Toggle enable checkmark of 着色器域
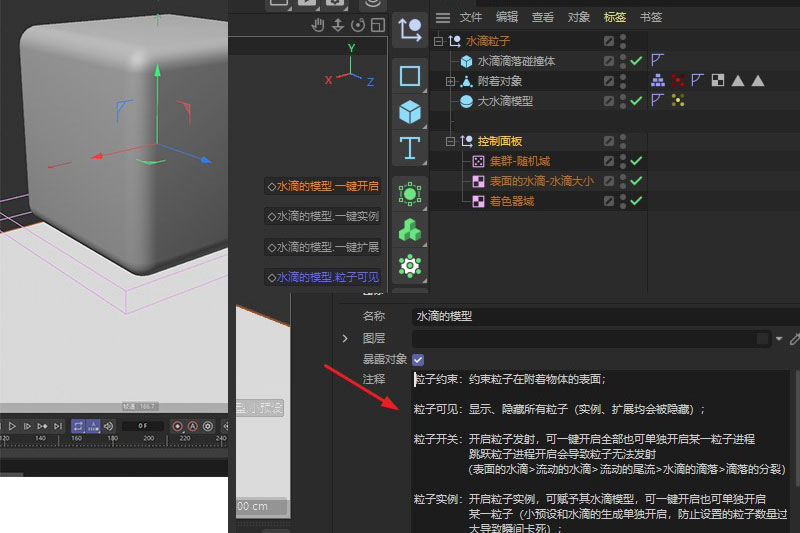This screenshot has height=533, width=800. pyautogui.click(x=636, y=200)
